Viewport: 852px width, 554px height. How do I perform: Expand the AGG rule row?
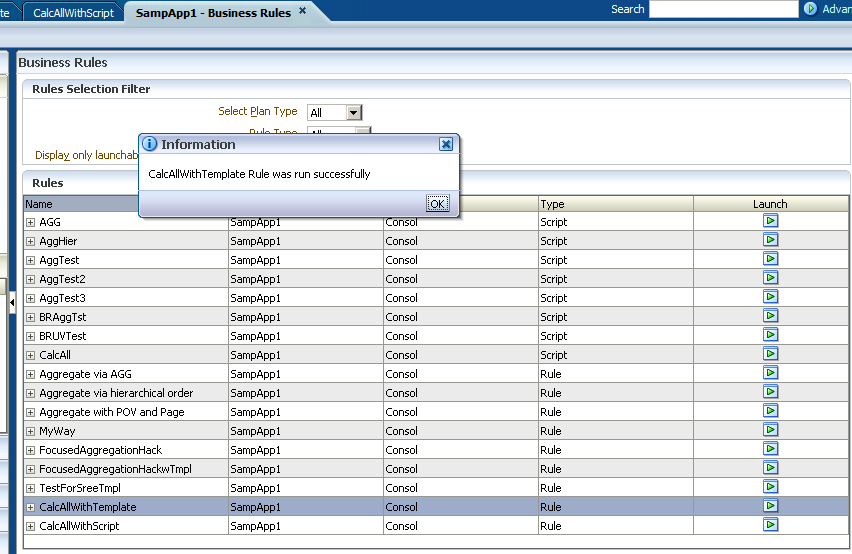pyautogui.click(x=30, y=222)
